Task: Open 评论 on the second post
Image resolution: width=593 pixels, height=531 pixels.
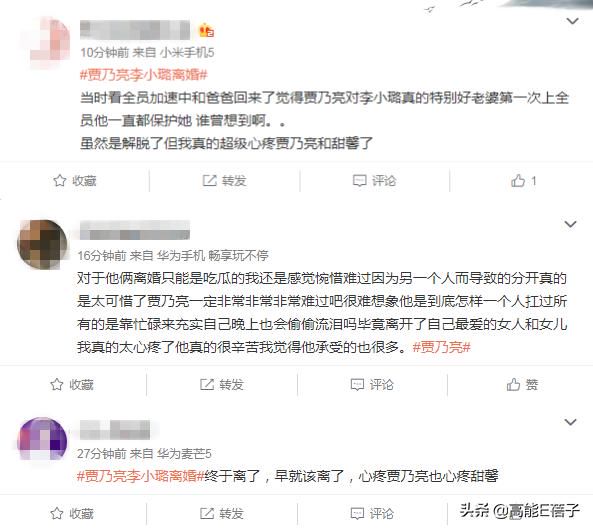Action: [x=372, y=385]
